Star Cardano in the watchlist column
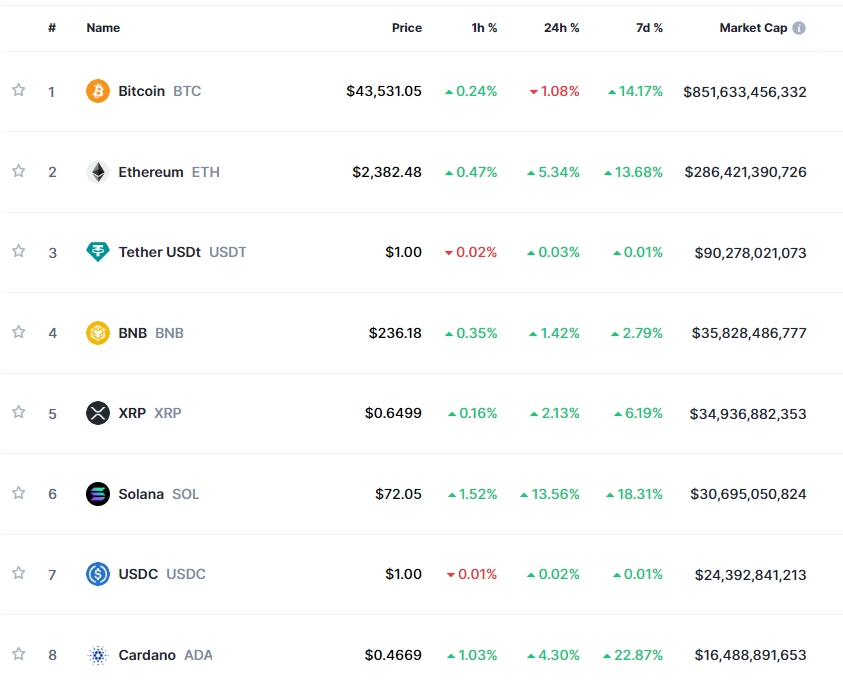843x694 pixels. [x=18, y=655]
